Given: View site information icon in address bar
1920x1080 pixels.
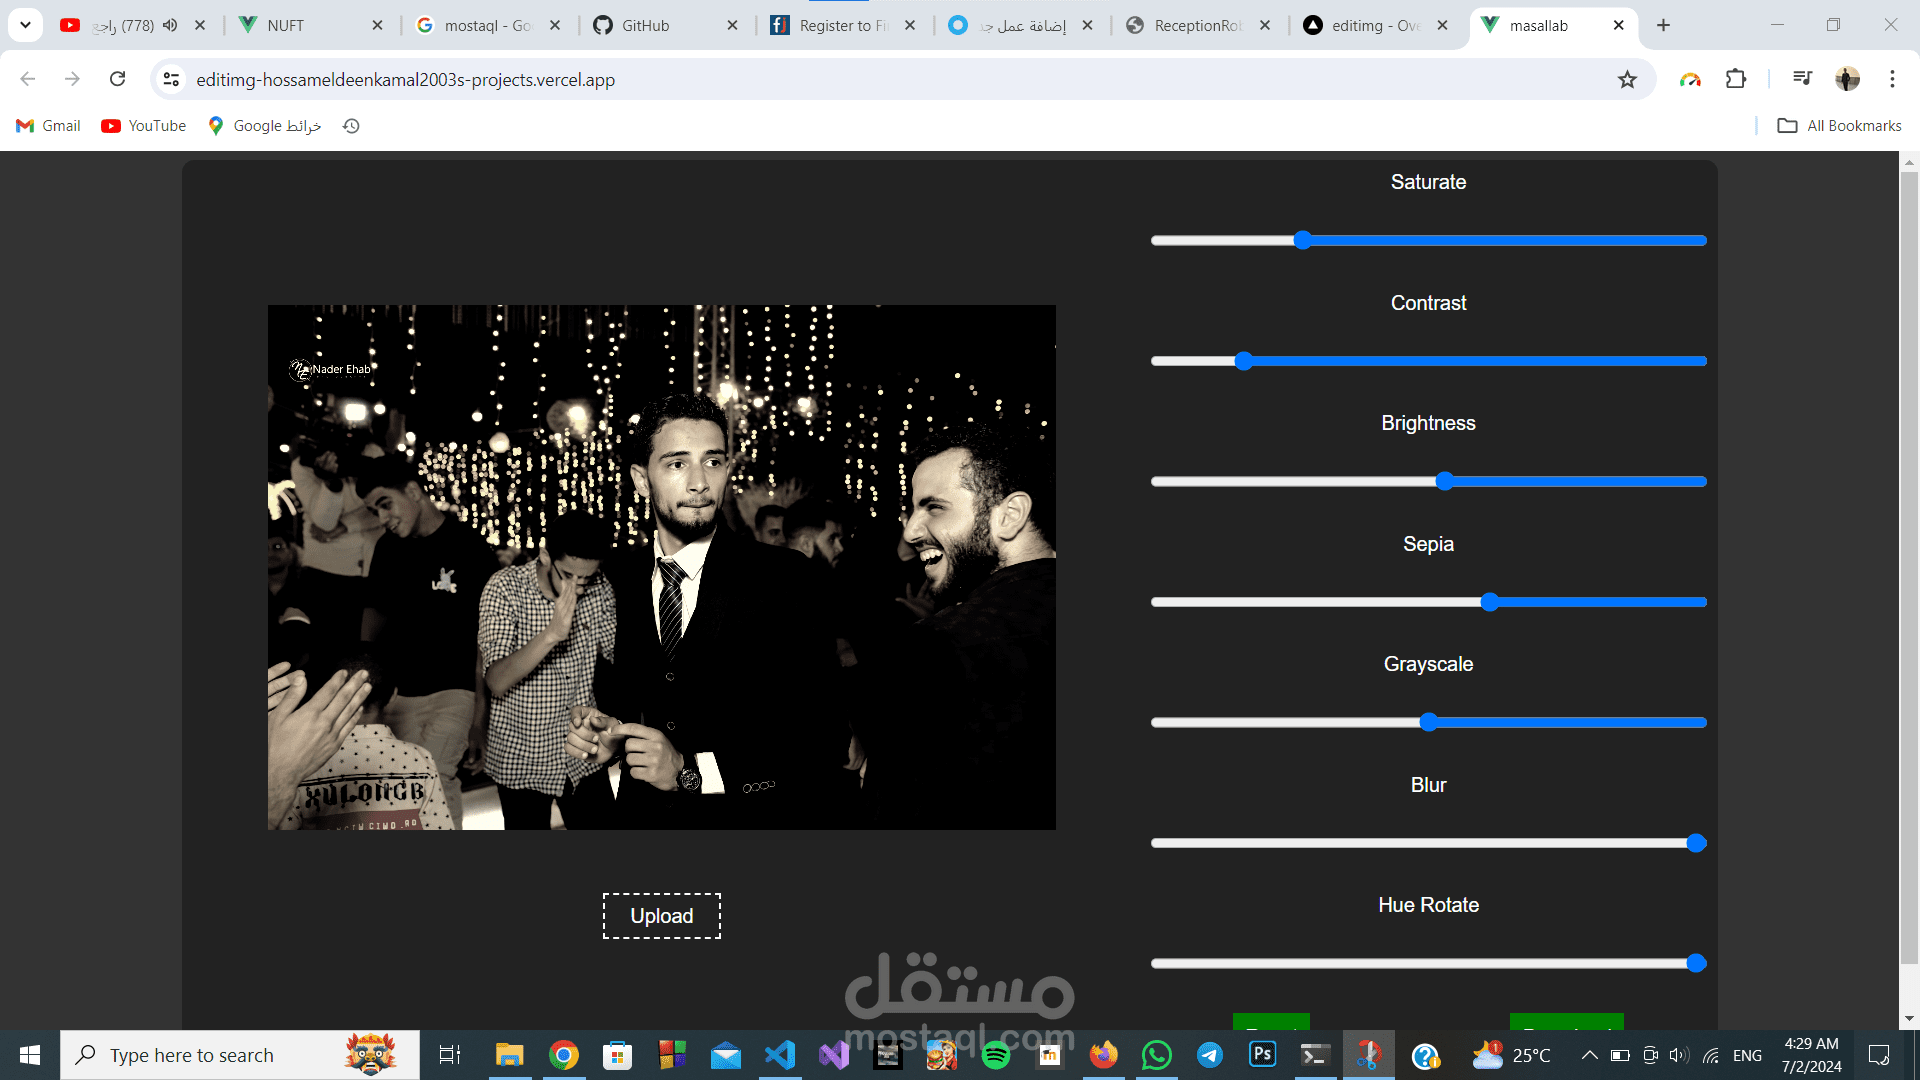Looking at the screenshot, I should pyautogui.click(x=172, y=80).
